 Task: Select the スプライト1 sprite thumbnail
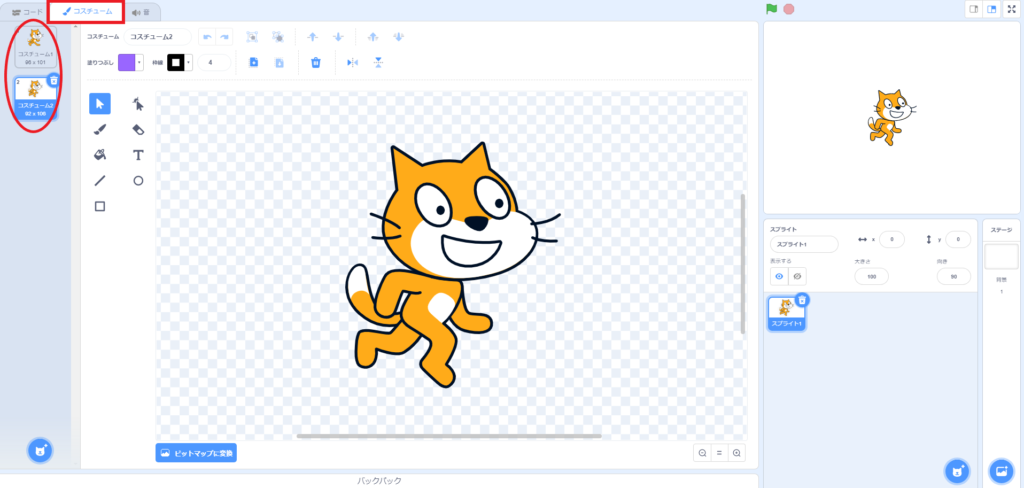tap(786, 314)
